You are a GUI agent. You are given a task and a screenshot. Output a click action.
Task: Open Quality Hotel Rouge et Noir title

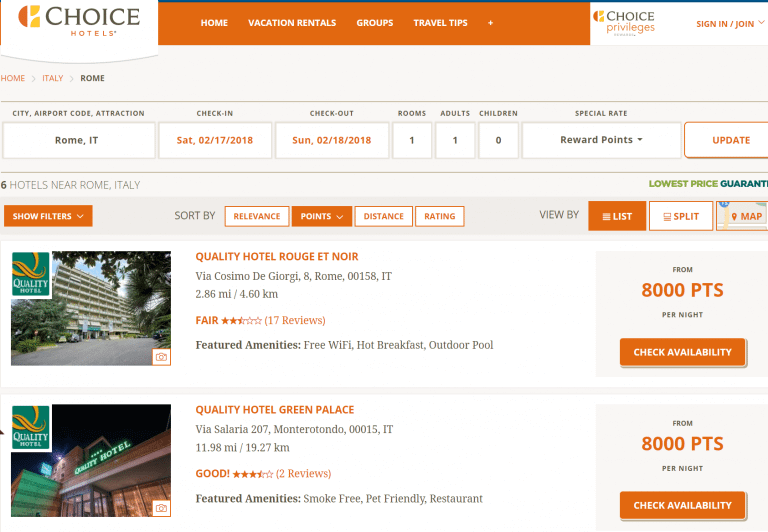(277, 257)
